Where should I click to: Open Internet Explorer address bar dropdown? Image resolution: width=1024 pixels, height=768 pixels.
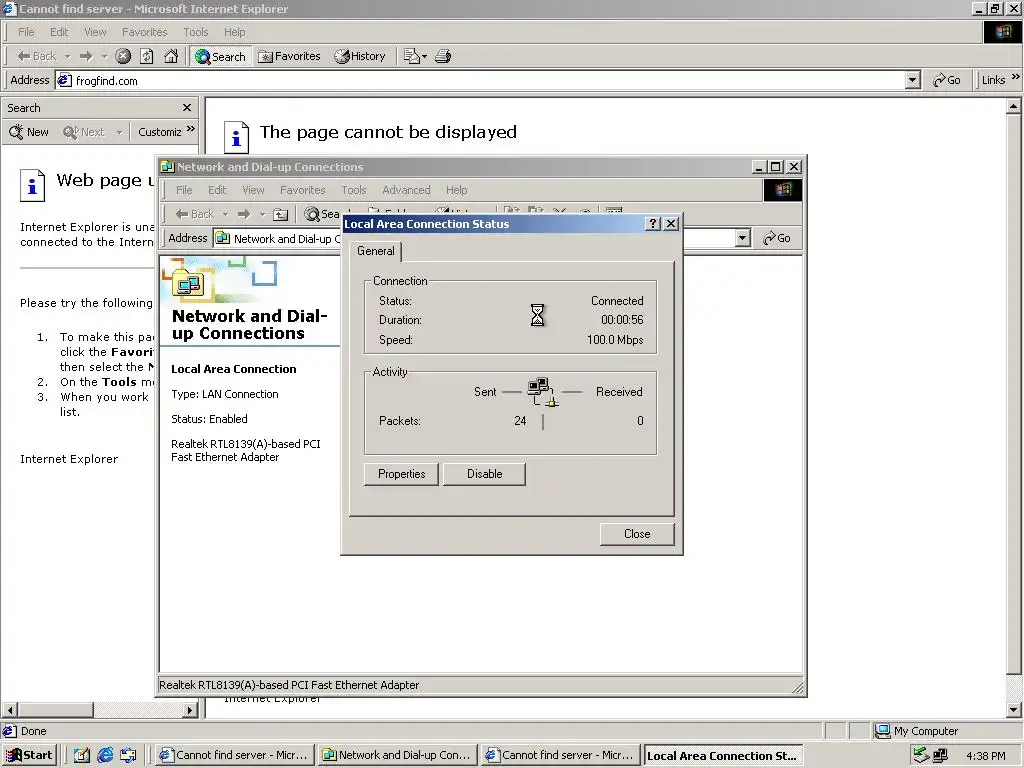912,80
